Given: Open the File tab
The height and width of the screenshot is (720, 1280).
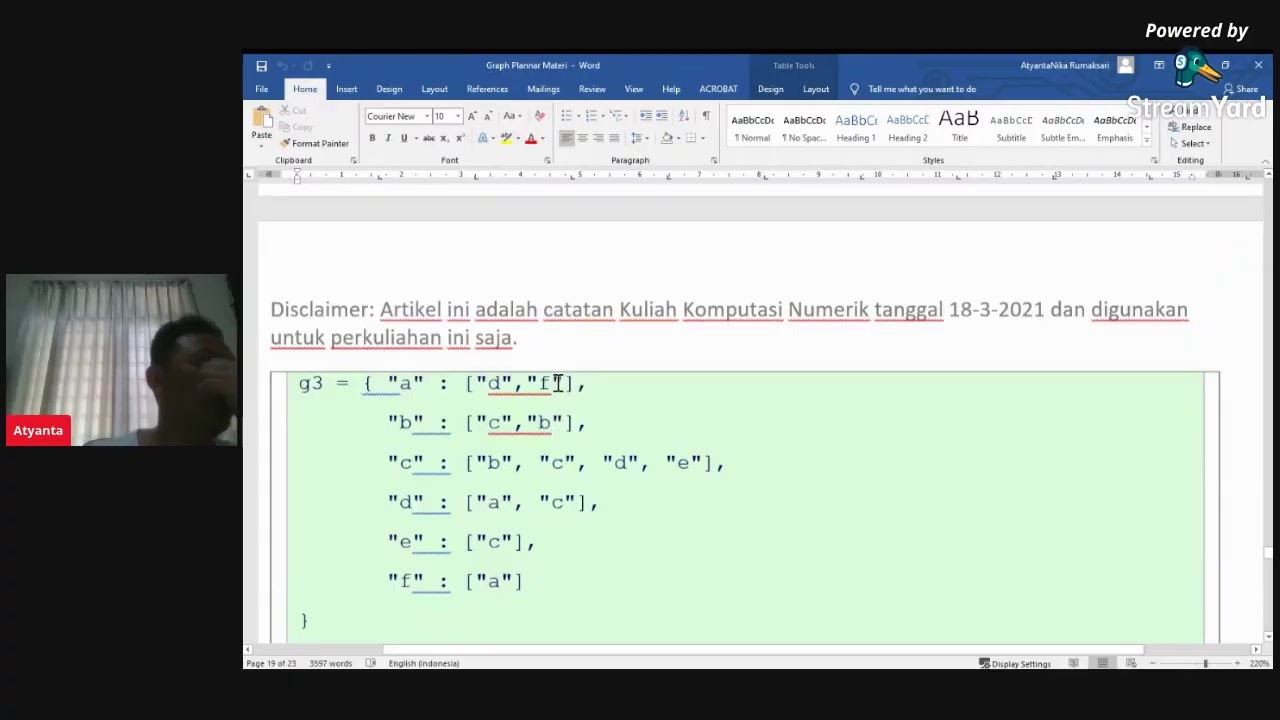Looking at the screenshot, I should (262, 89).
